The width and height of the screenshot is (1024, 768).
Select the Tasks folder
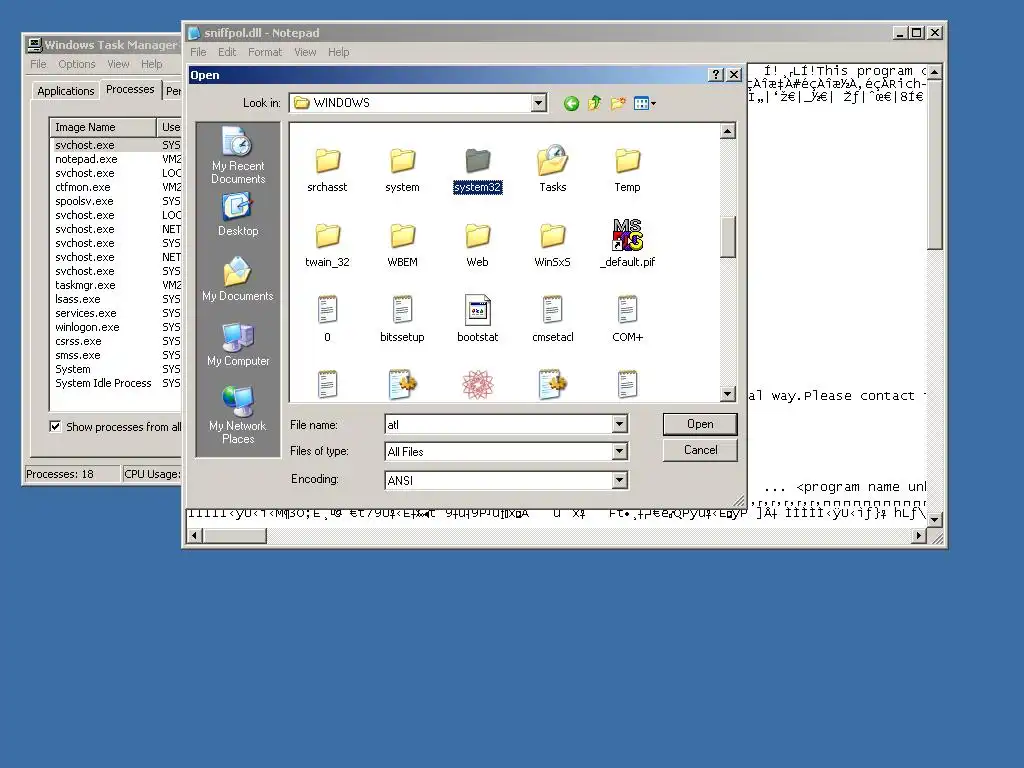pyautogui.click(x=552, y=169)
